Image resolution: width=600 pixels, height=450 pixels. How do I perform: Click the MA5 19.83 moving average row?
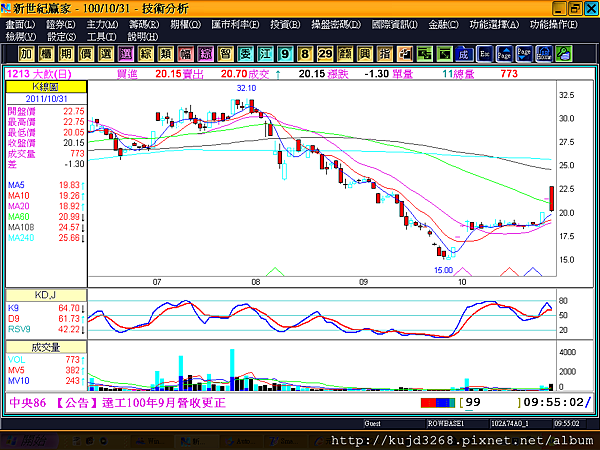(x=46, y=185)
